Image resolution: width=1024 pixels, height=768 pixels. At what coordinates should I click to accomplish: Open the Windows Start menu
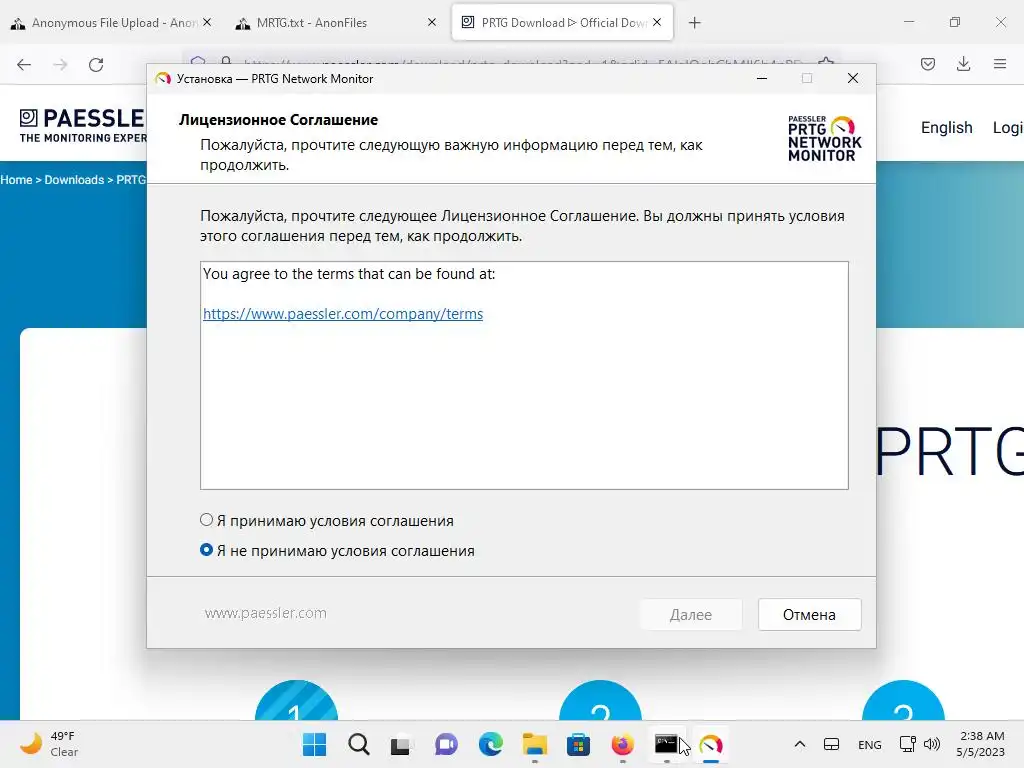point(314,744)
